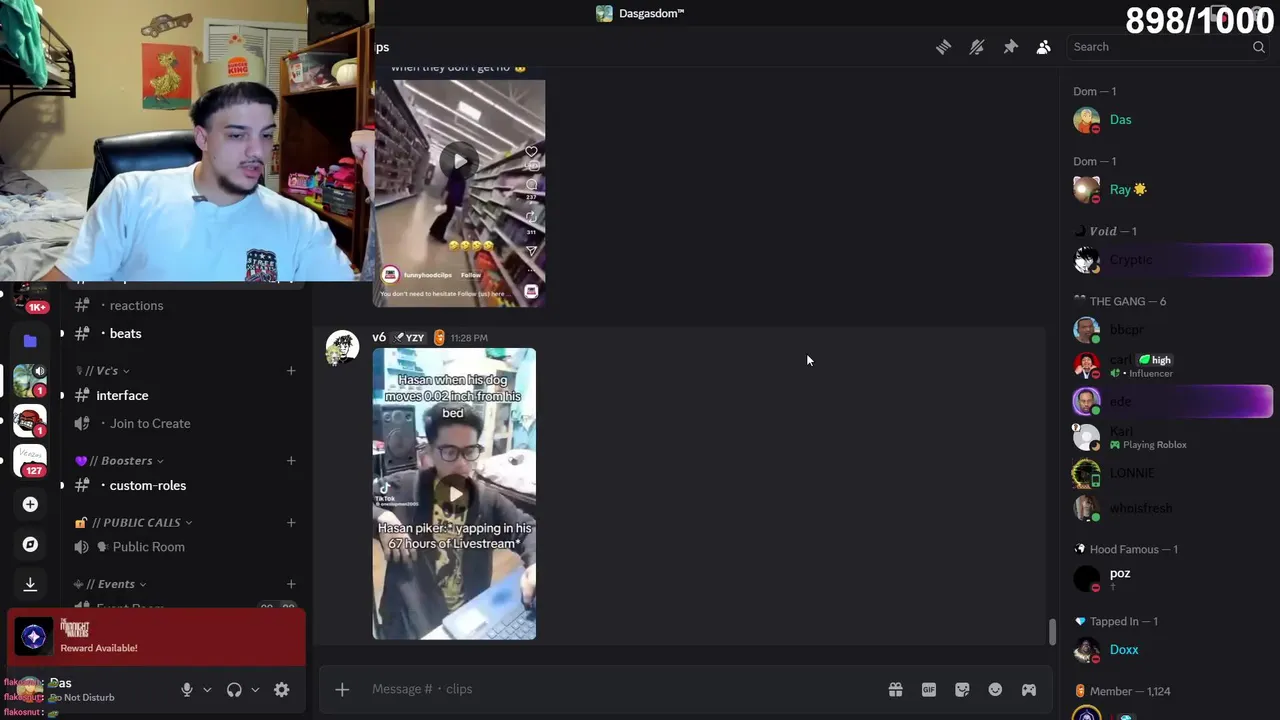The width and height of the screenshot is (1280, 720).
Task: Play the Hasan piker TikTok video
Action: coord(454,493)
